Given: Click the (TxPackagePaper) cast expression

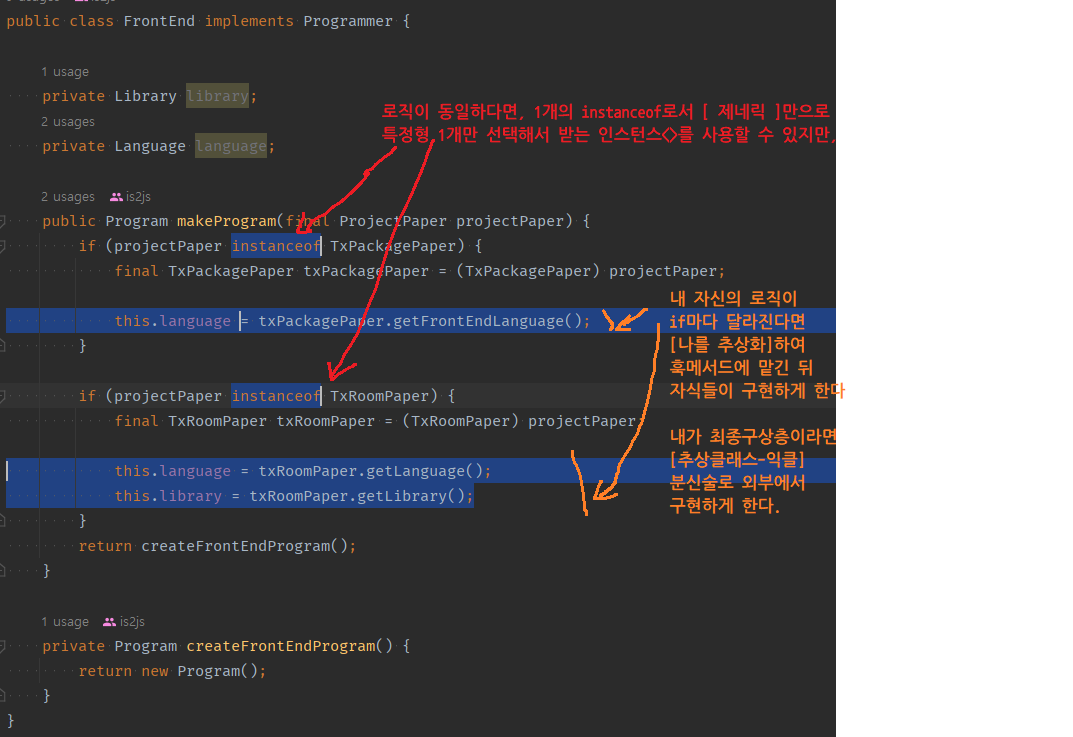Looking at the screenshot, I should point(528,272).
